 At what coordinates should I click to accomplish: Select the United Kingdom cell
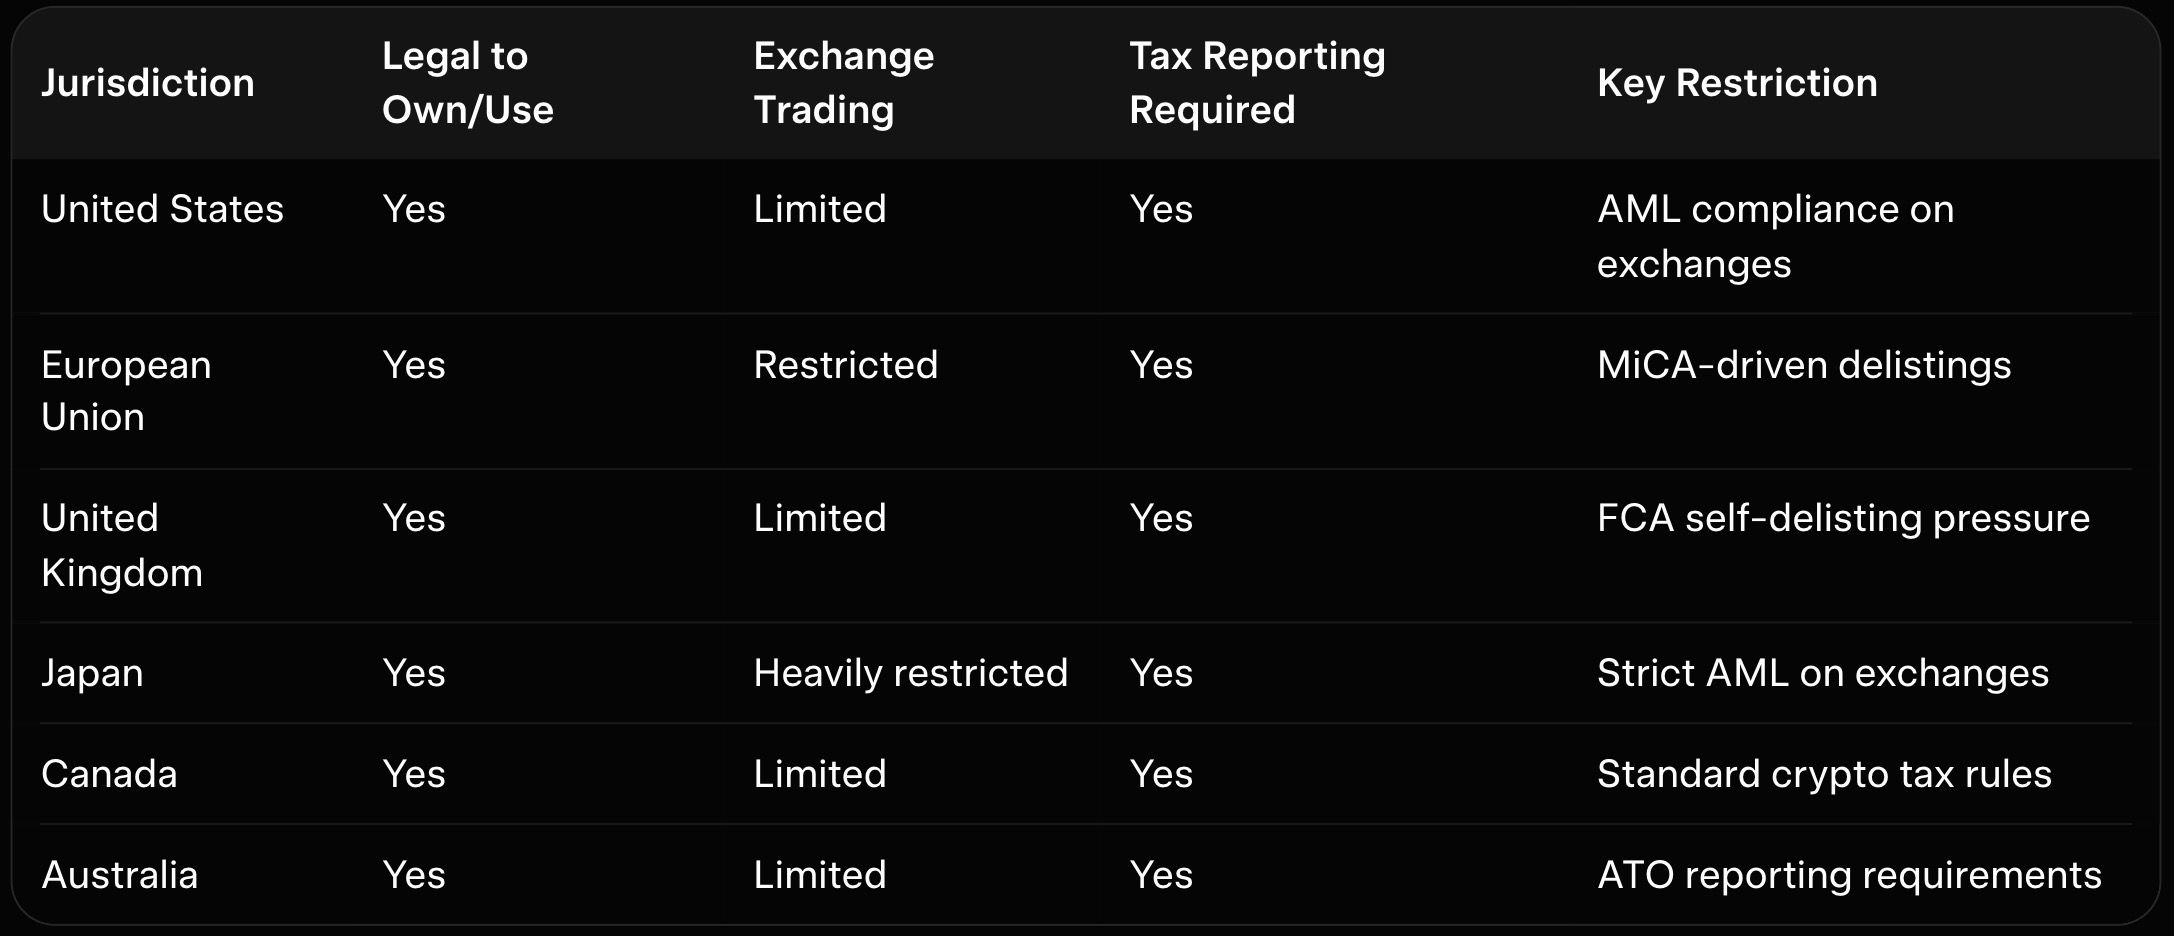121,545
